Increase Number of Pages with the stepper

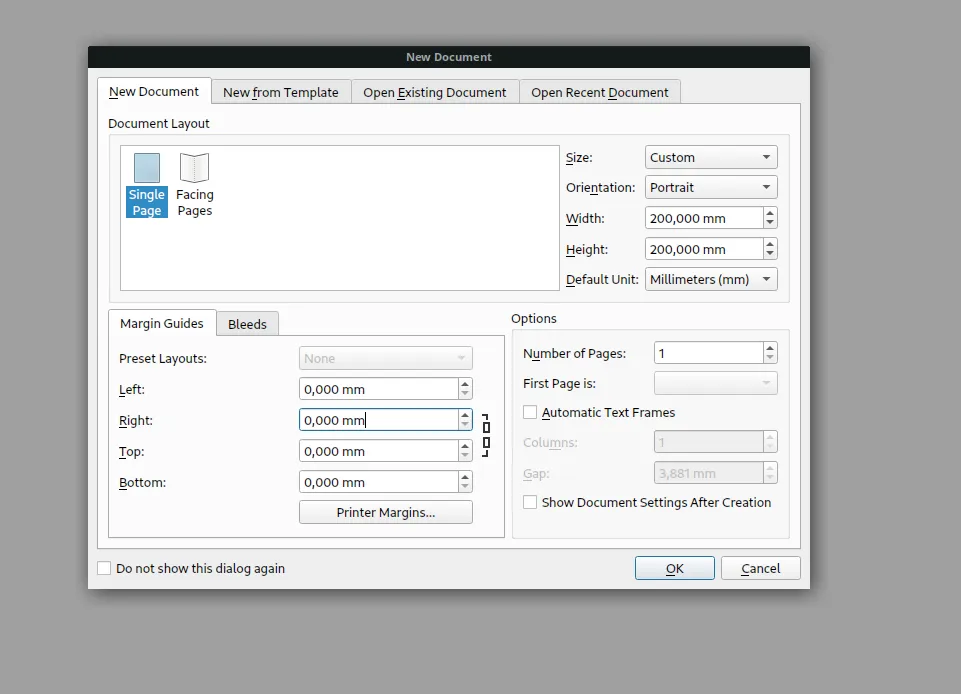768,347
